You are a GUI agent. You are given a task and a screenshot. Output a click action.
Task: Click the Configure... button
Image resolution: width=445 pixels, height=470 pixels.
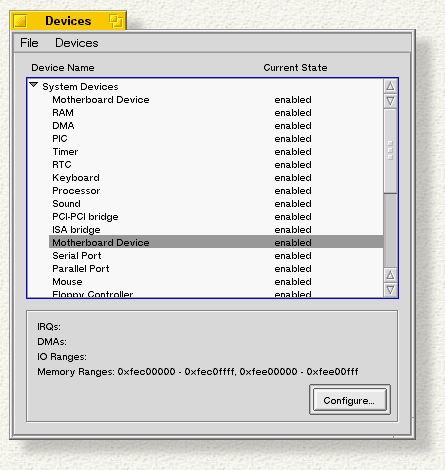350,400
